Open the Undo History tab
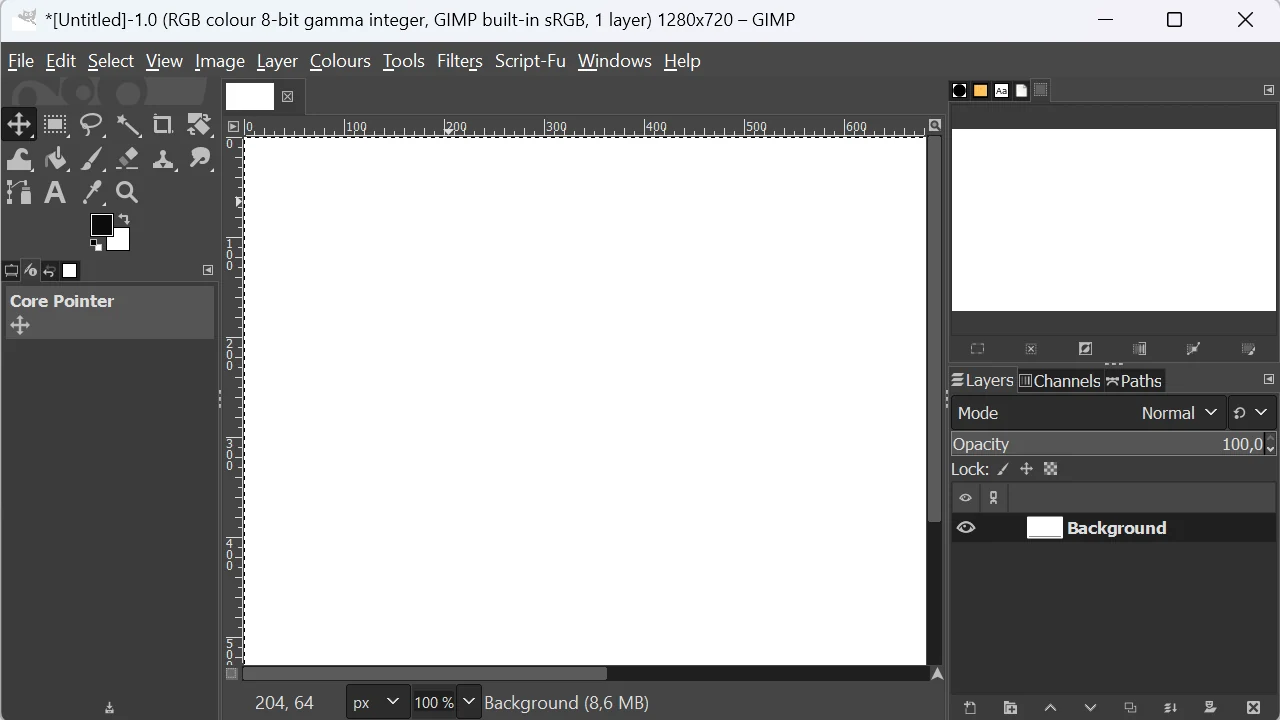 49,271
